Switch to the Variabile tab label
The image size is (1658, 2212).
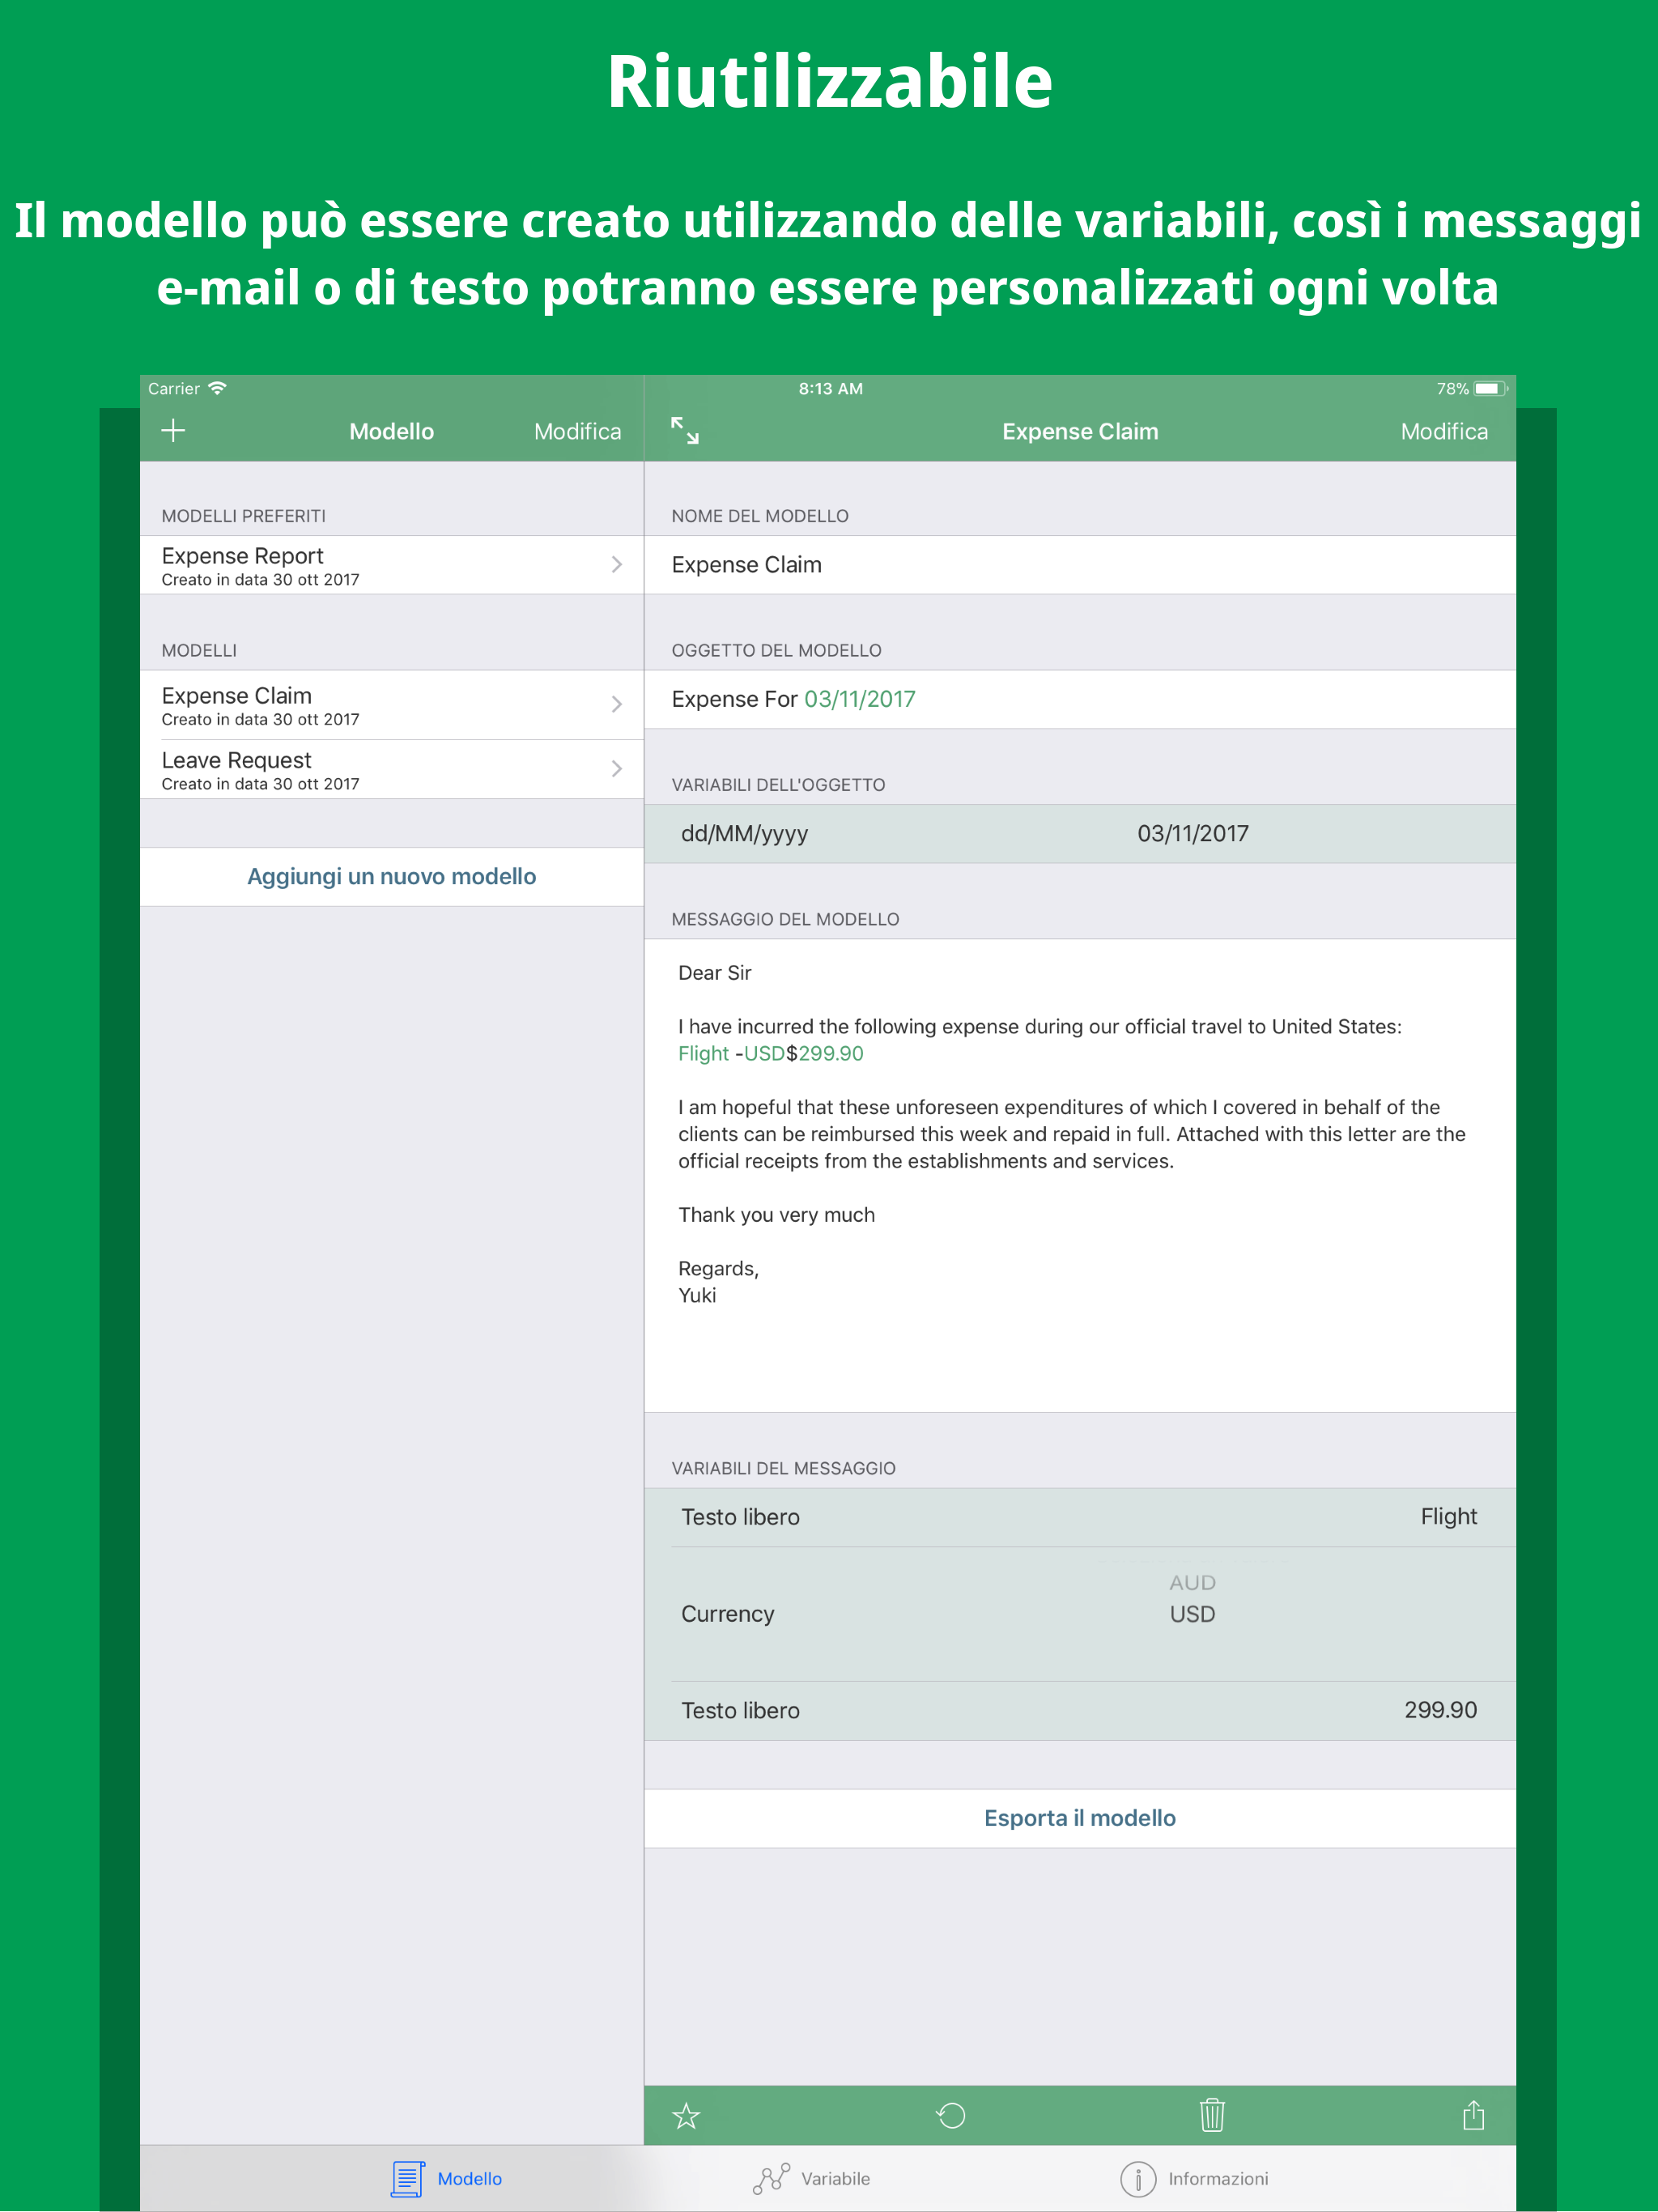tap(835, 2178)
